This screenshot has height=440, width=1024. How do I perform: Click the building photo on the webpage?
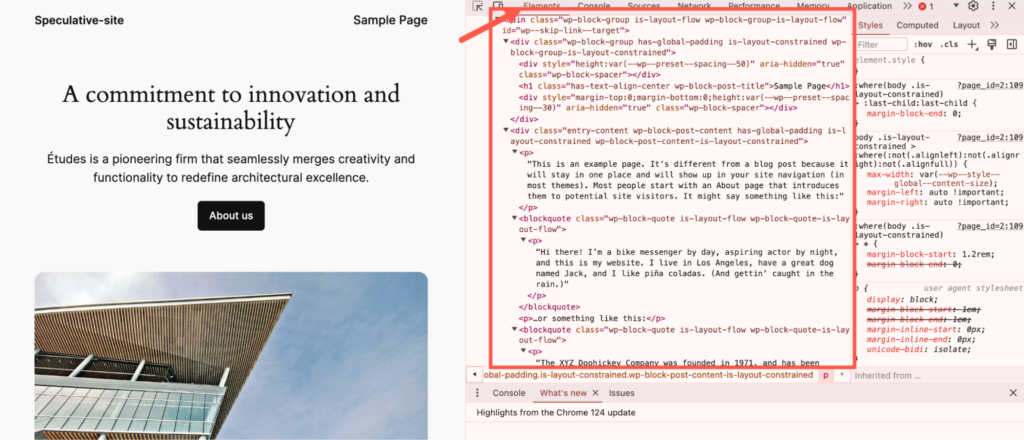[x=231, y=356]
